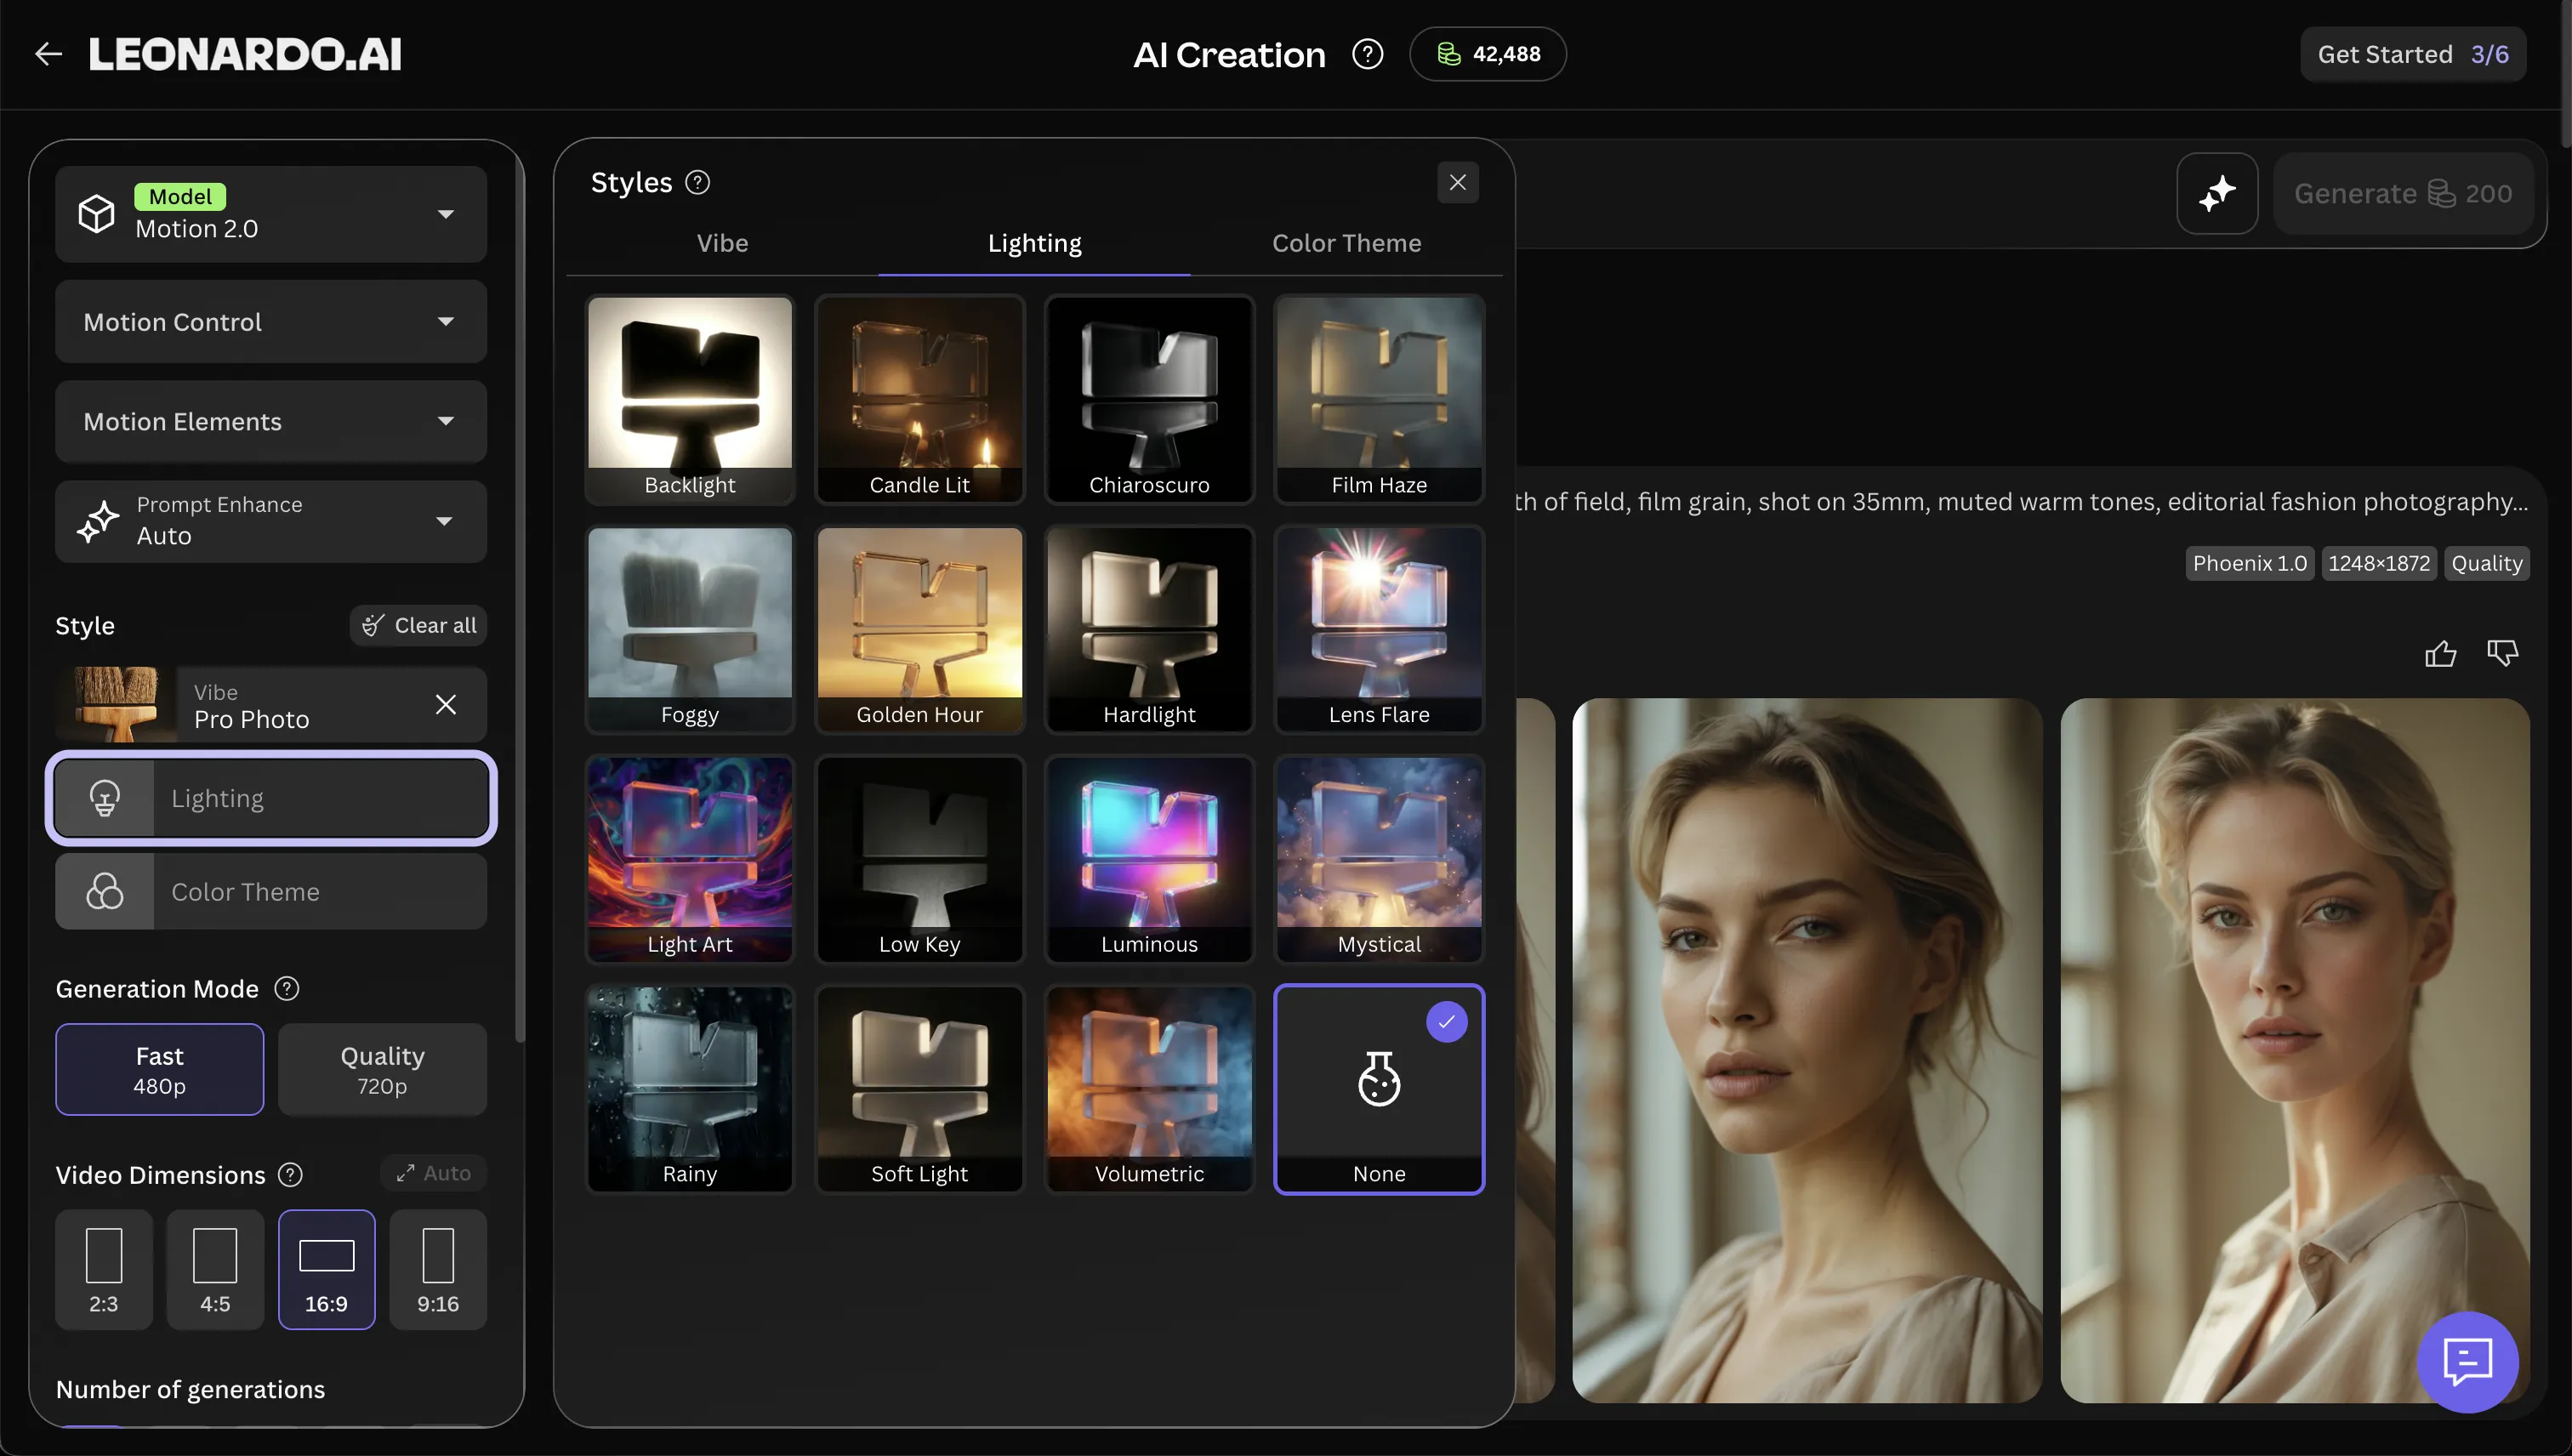Click the Generation Mode info icon
This screenshot has height=1456, width=2572.
coord(287,989)
